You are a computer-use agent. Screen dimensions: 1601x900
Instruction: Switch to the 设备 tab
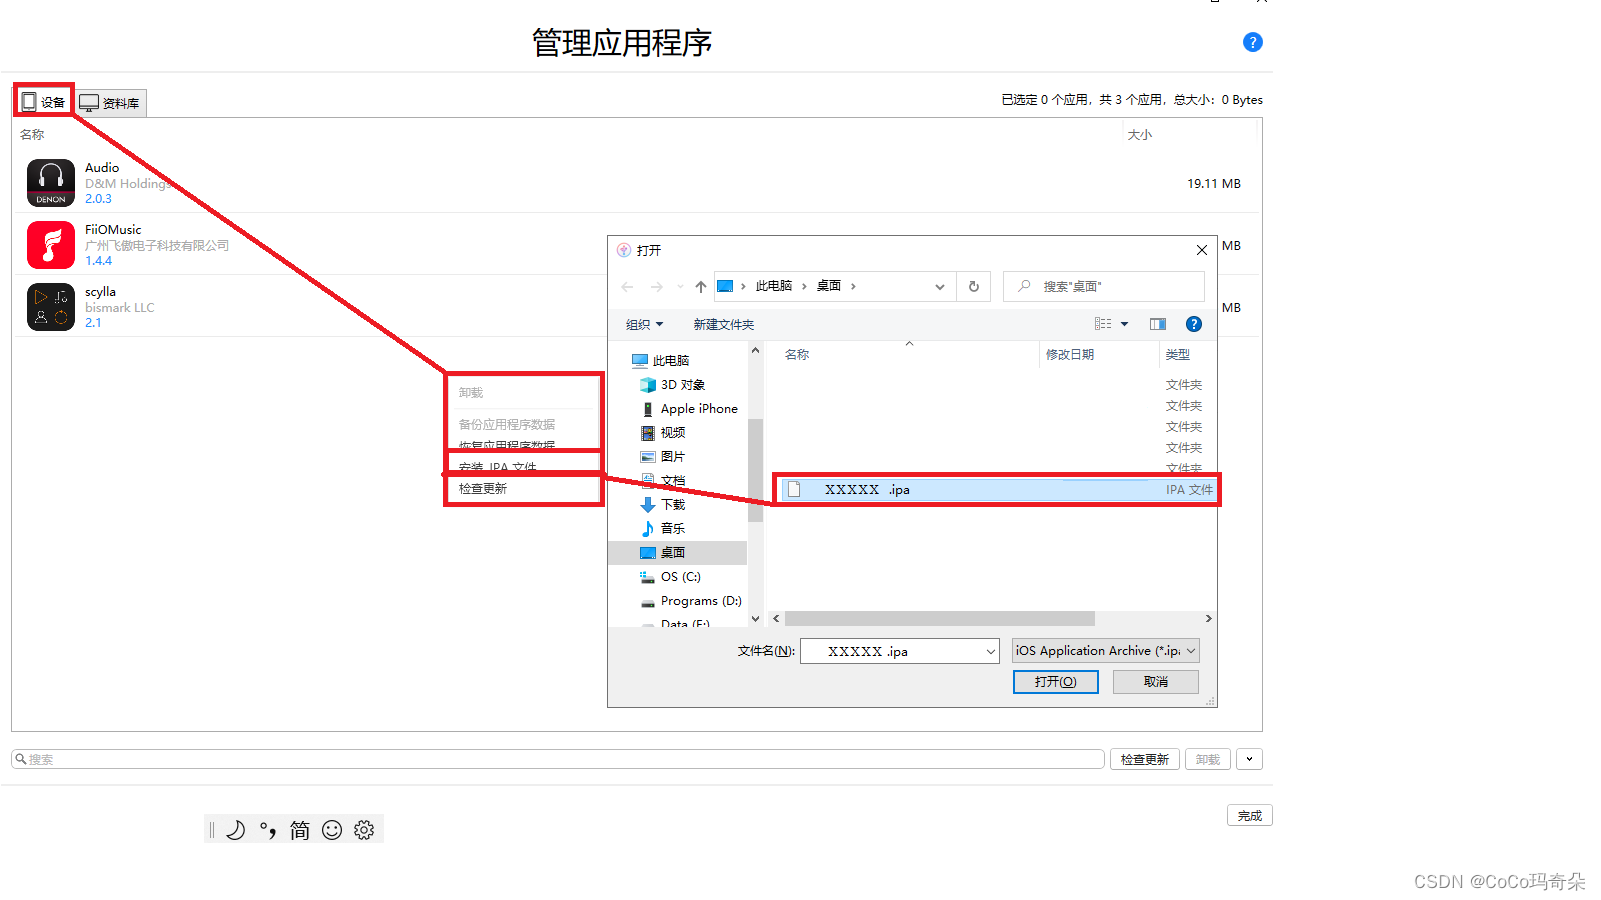(x=44, y=102)
